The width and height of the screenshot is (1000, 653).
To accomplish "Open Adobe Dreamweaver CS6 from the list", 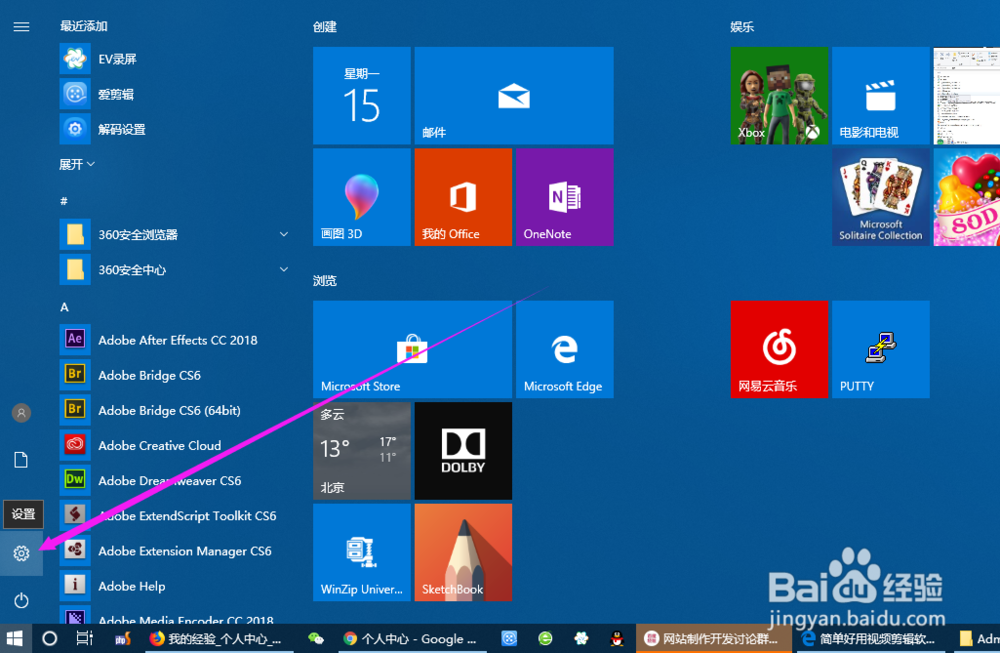I will (x=170, y=480).
